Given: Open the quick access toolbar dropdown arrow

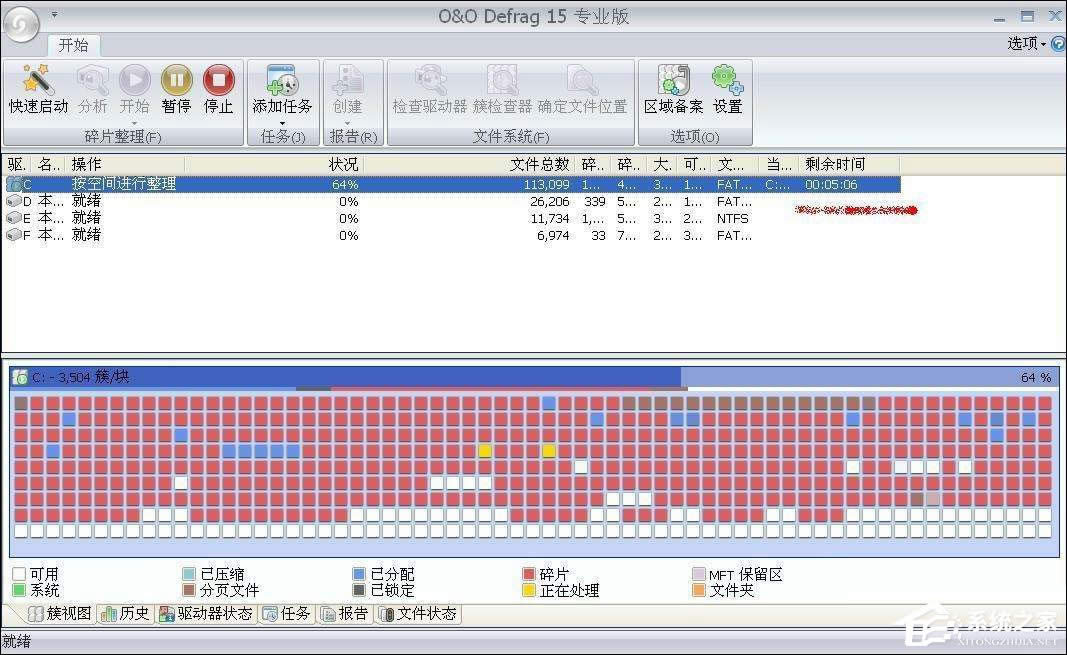Looking at the screenshot, I should click(54, 15).
